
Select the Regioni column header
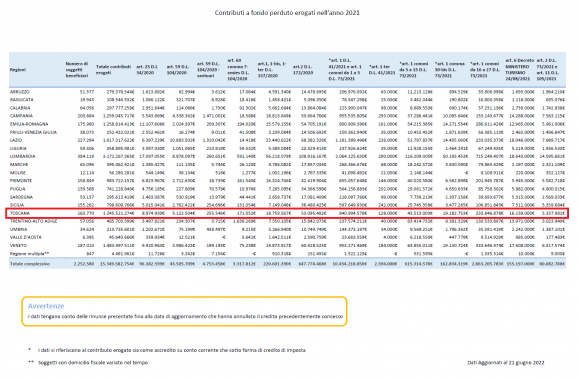[18, 70]
